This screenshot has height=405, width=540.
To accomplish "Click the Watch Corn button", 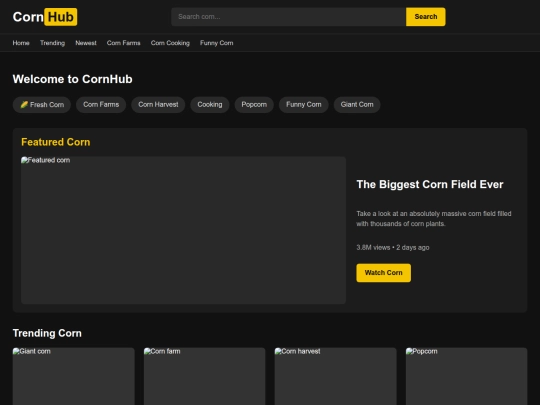I will (384, 273).
